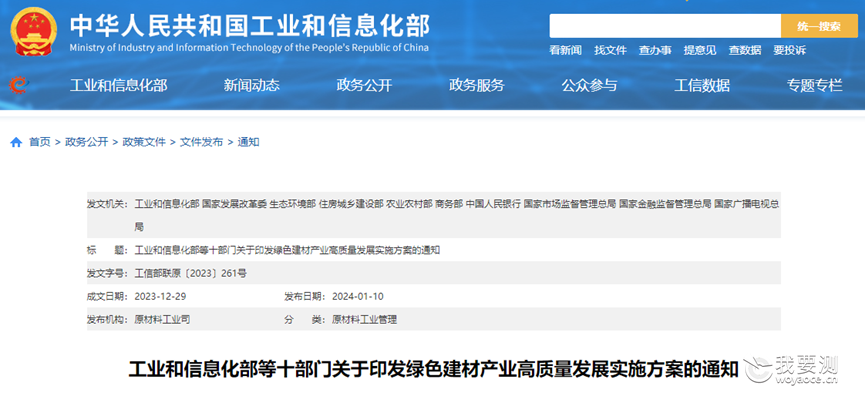Click the red gear MIIT icon
This screenshot has height=396, width=865.
(x=18, y=85)
